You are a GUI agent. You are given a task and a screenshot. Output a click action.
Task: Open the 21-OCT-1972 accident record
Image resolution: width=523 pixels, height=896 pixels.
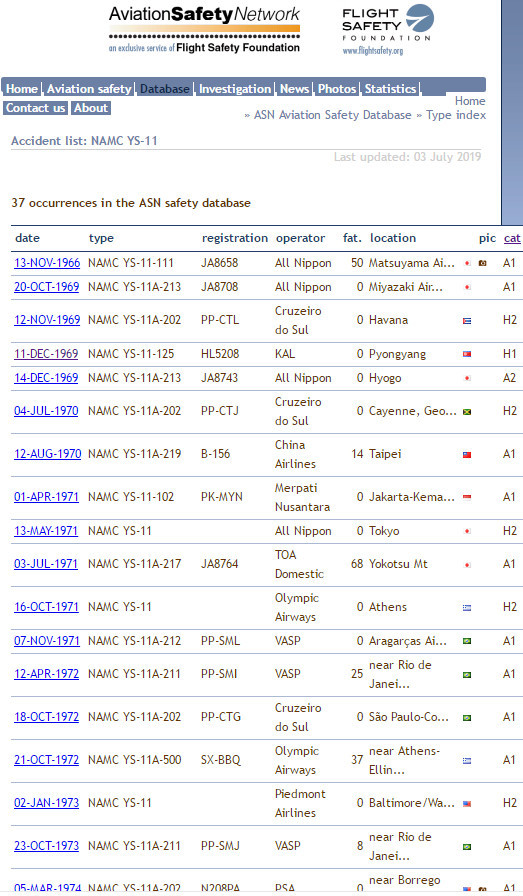(x=46, y=760)
